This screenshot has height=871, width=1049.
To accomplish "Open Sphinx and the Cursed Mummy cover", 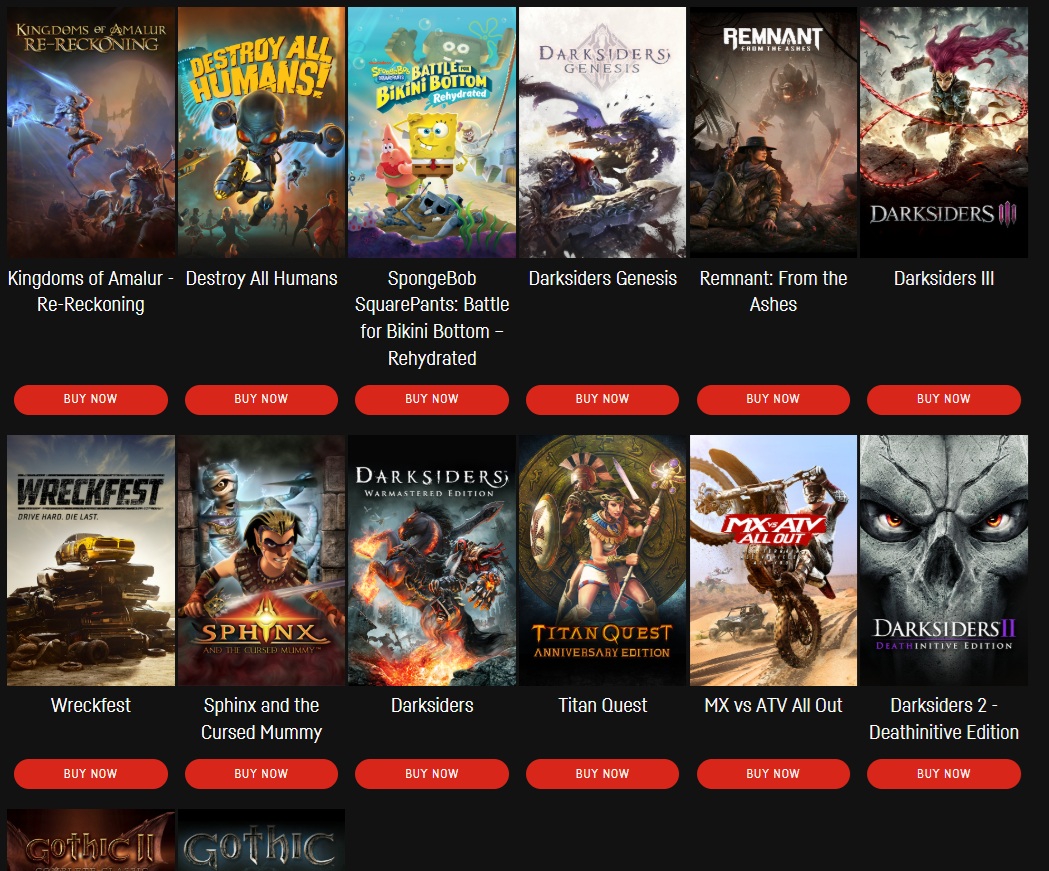I will [x=262, y=561].
